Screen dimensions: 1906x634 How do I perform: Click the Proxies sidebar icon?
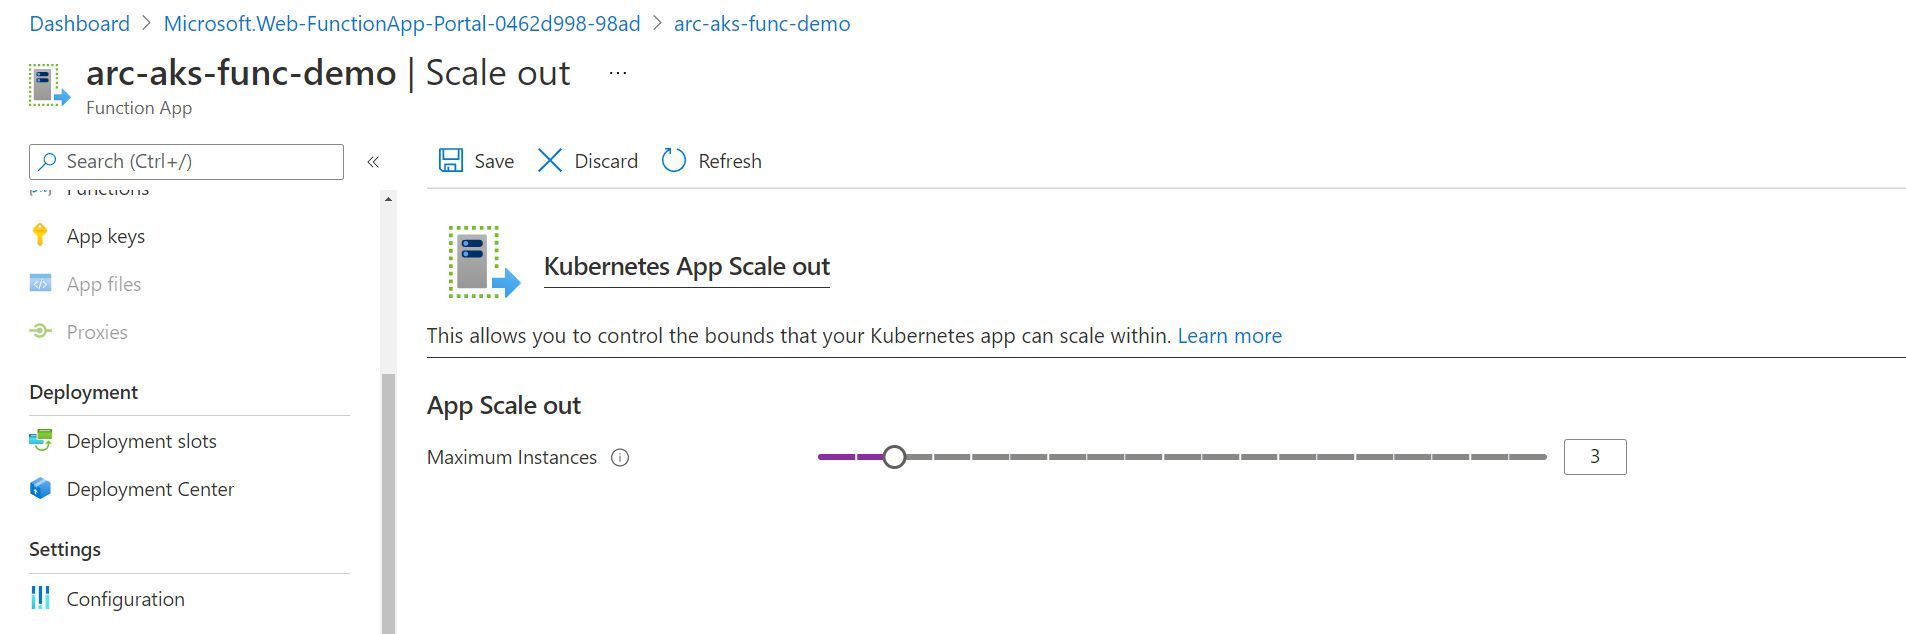40,331
